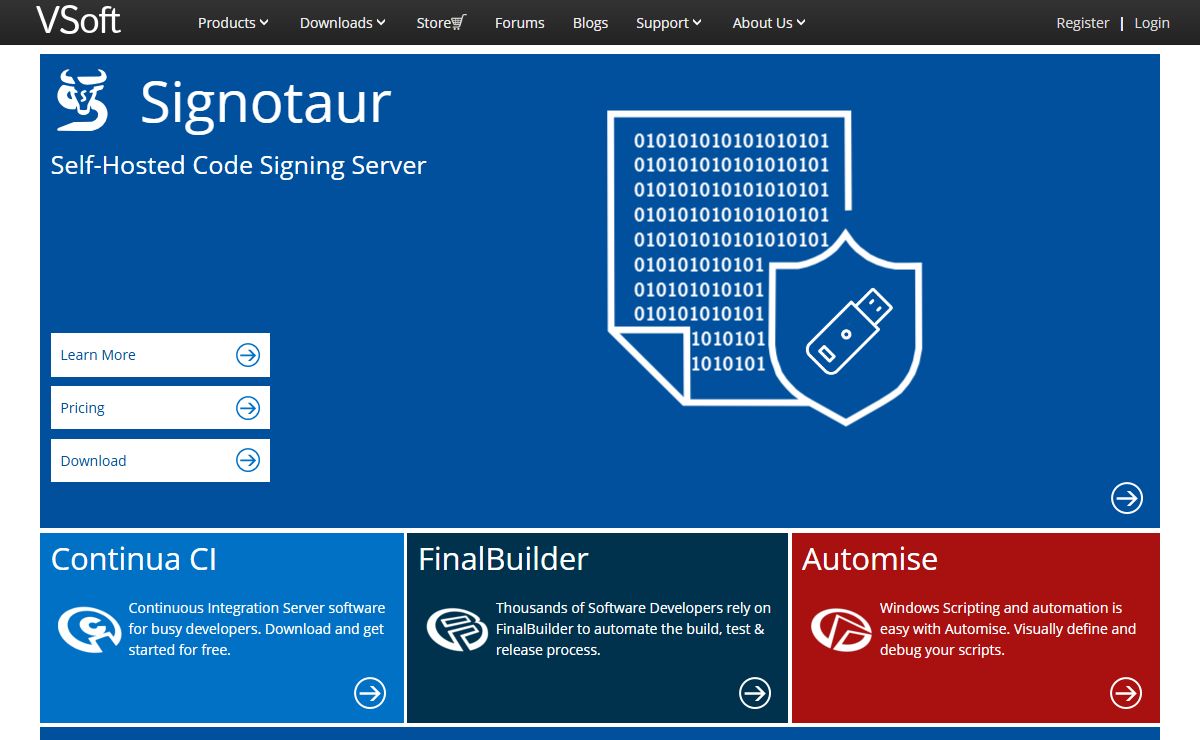
Task: Click the Login link
Action: click(1152, 22)
